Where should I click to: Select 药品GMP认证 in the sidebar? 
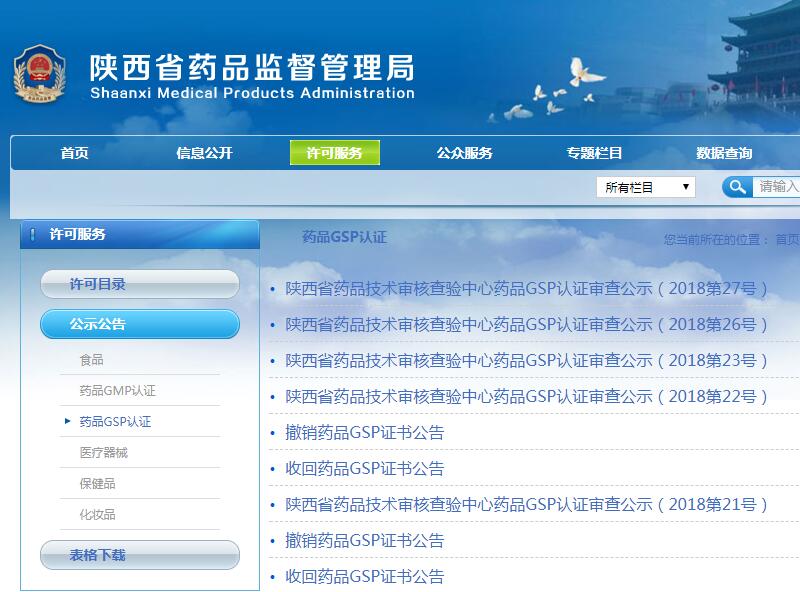coord(118,391)
